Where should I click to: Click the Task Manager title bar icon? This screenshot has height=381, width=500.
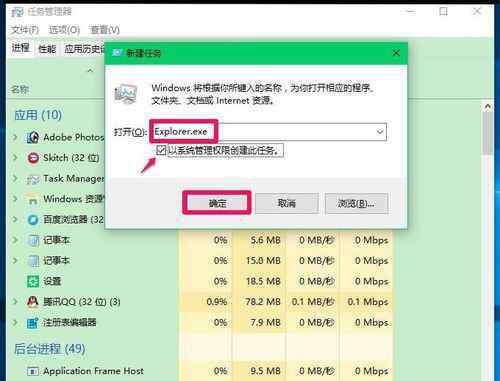coord(17,12)
